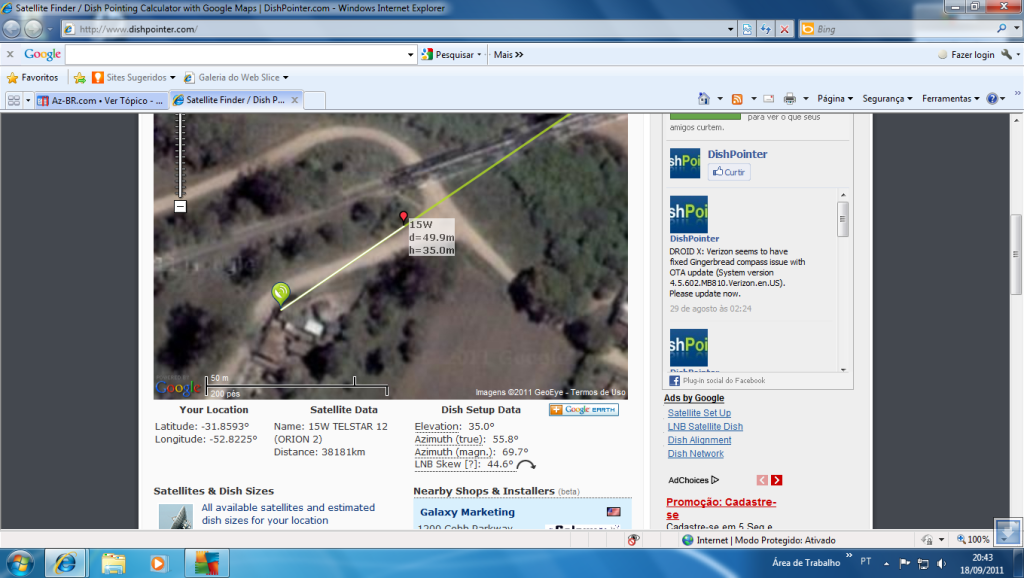
Task: Click the Google toolbar wrench settings icon
Action: 1006,54
